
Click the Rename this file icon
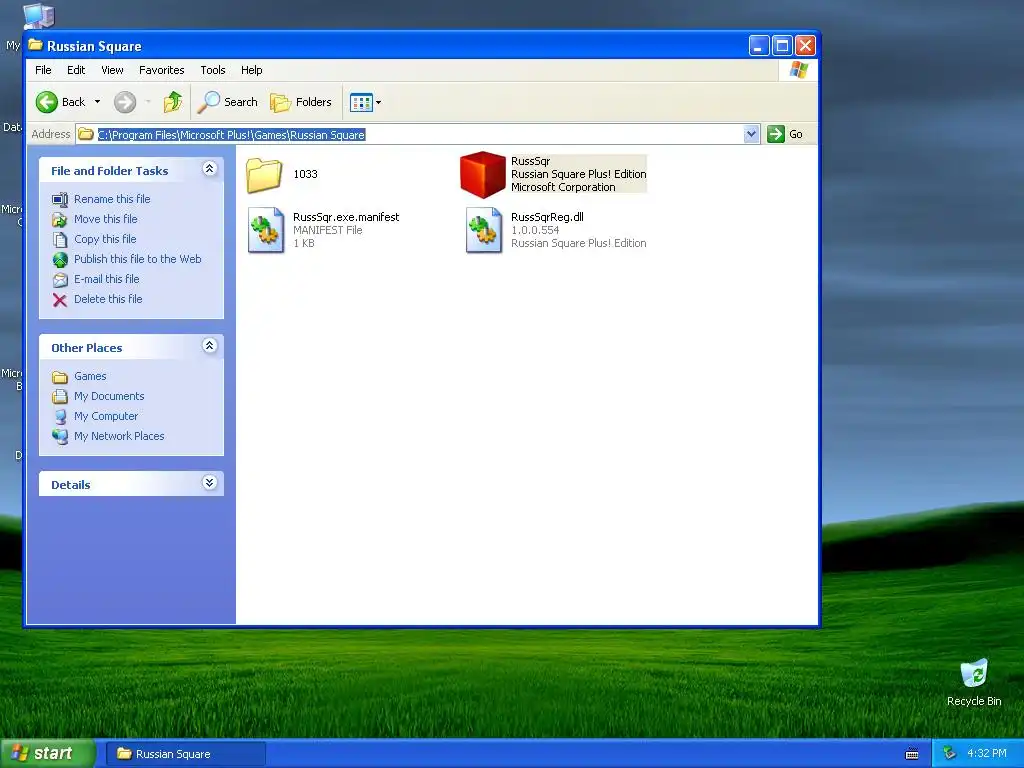(60, 199)
